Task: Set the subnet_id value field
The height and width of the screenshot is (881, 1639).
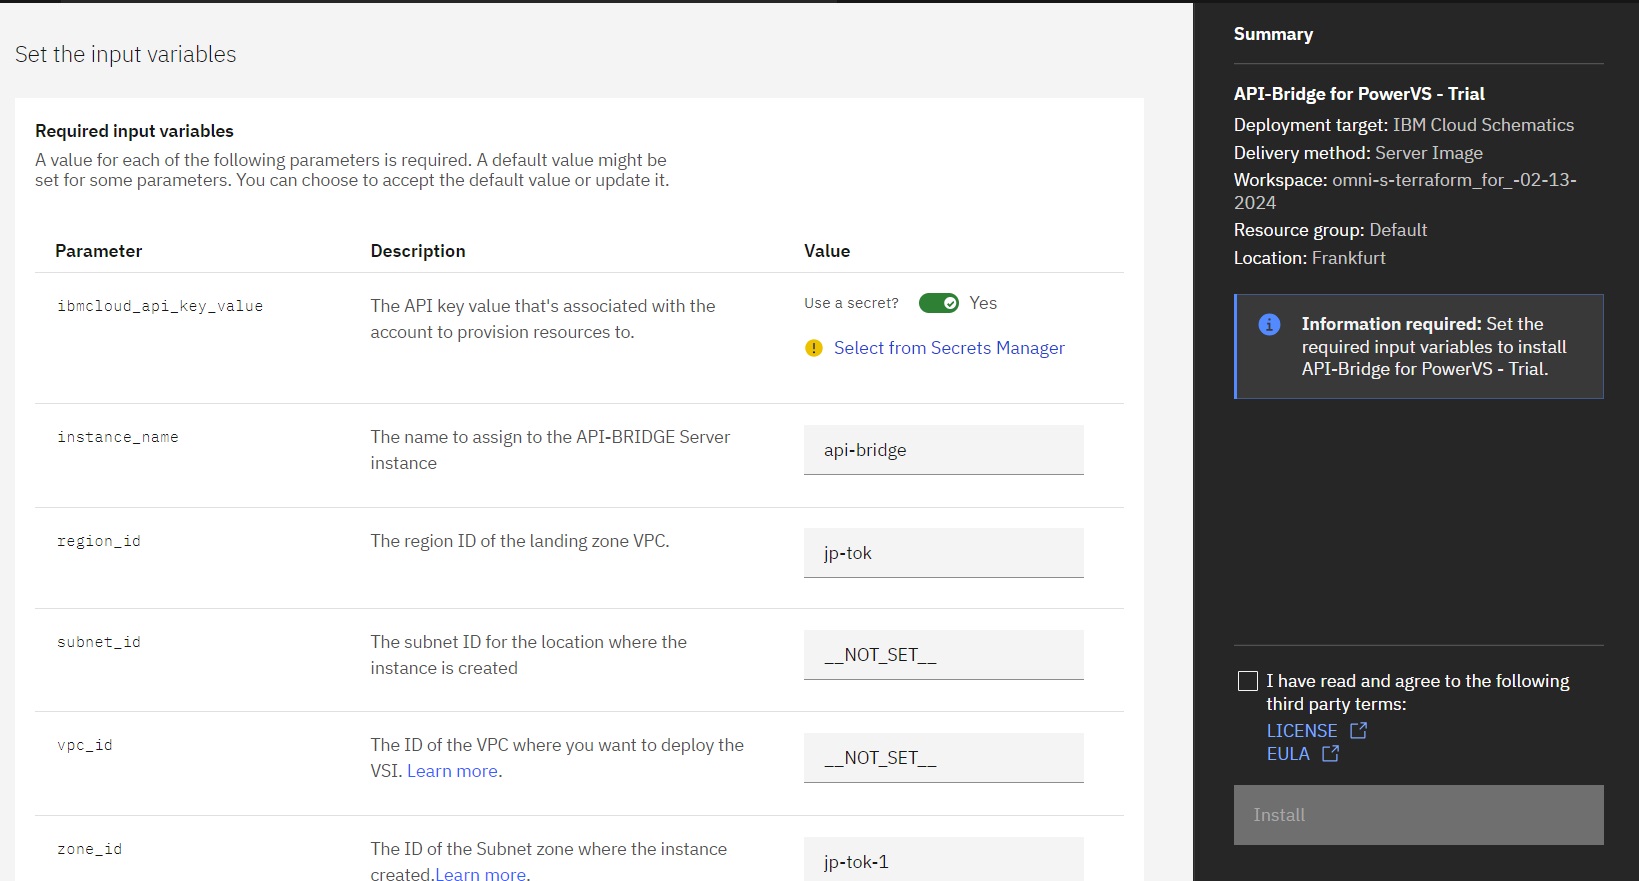Action: pos(944,655)
